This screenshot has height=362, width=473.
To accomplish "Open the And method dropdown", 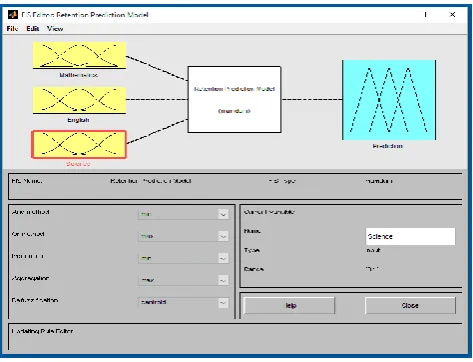I will (x=183, y=214).
